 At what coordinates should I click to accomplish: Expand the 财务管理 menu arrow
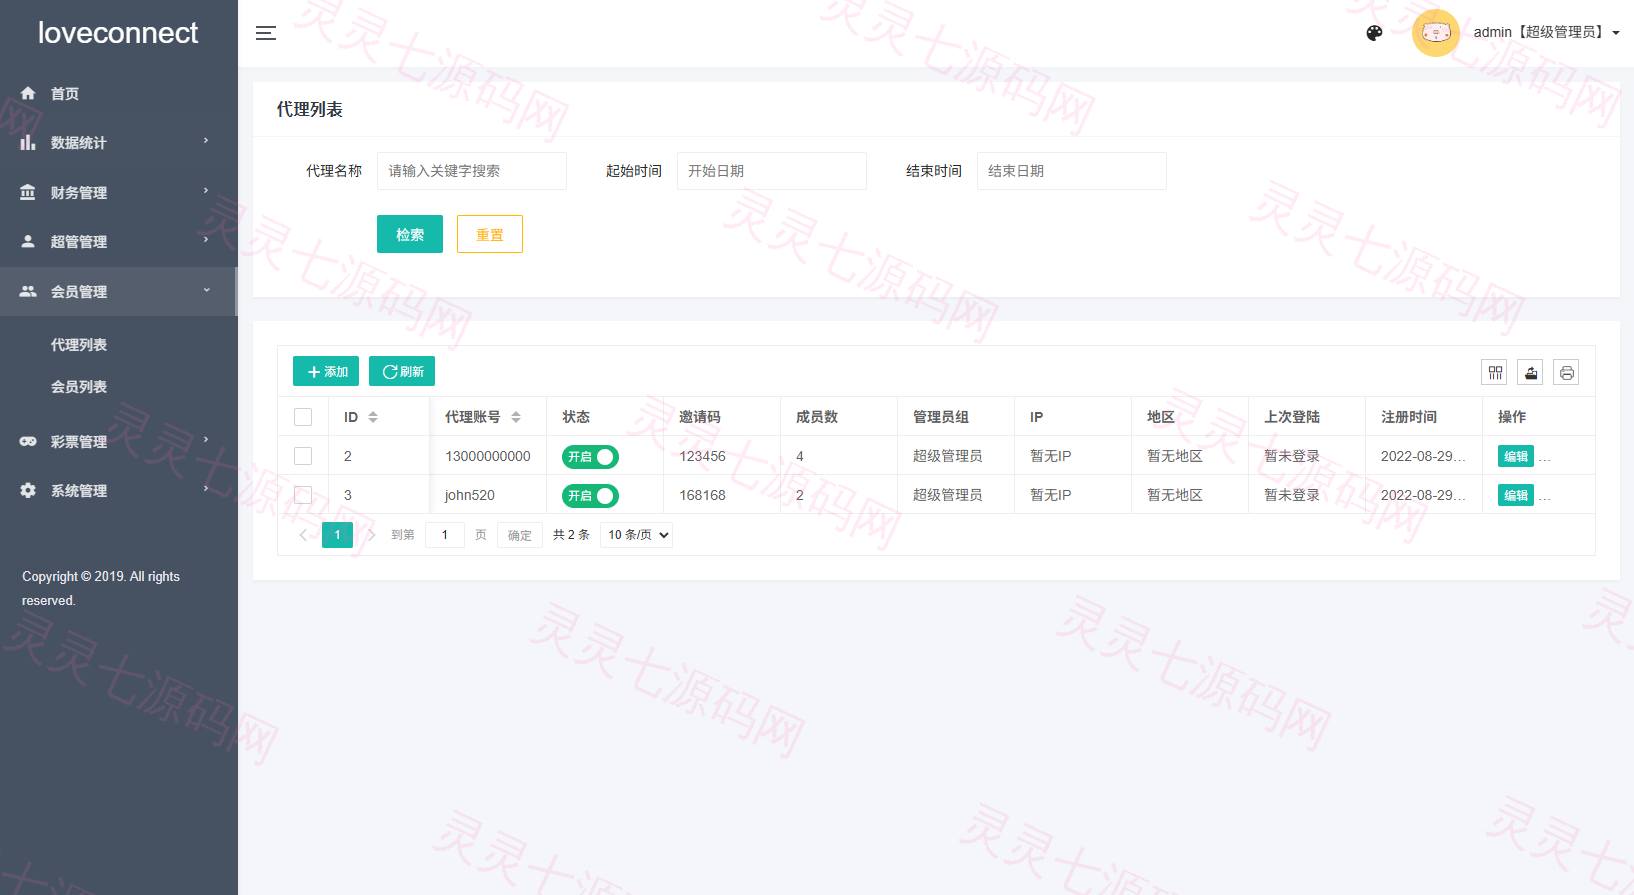pos(206,191)
